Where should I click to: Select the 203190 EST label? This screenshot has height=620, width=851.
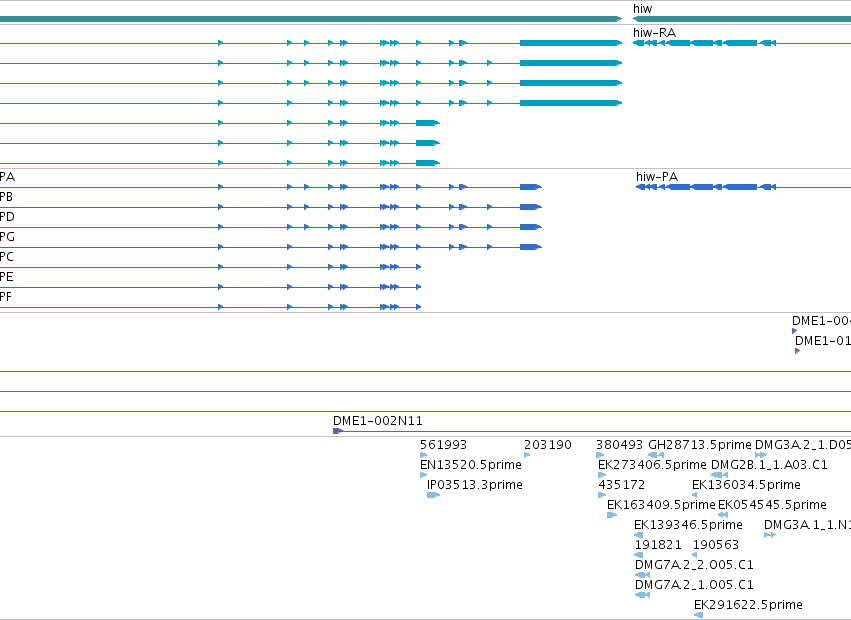tap(548, 445)
